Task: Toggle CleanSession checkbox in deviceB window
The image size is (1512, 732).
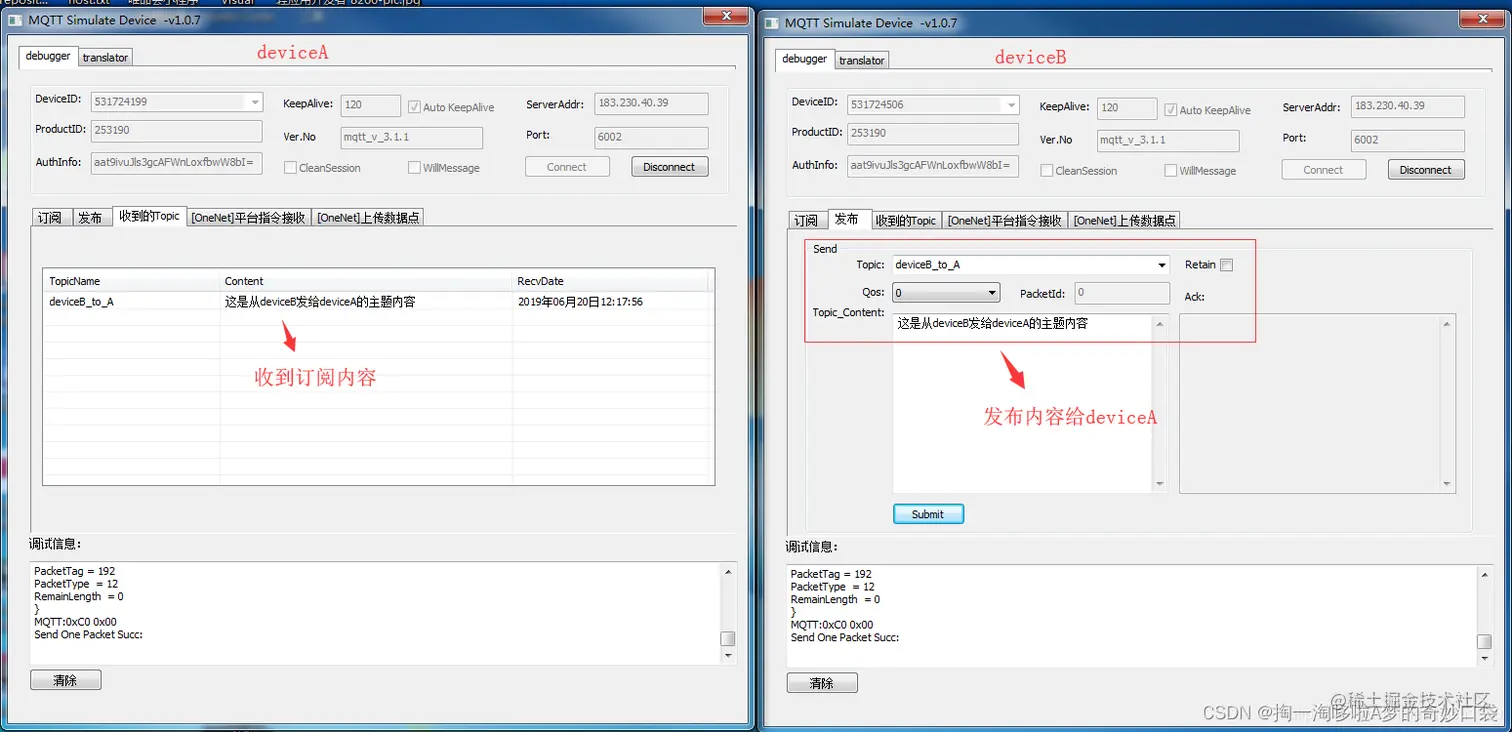Action: (x=1047, y=171)
